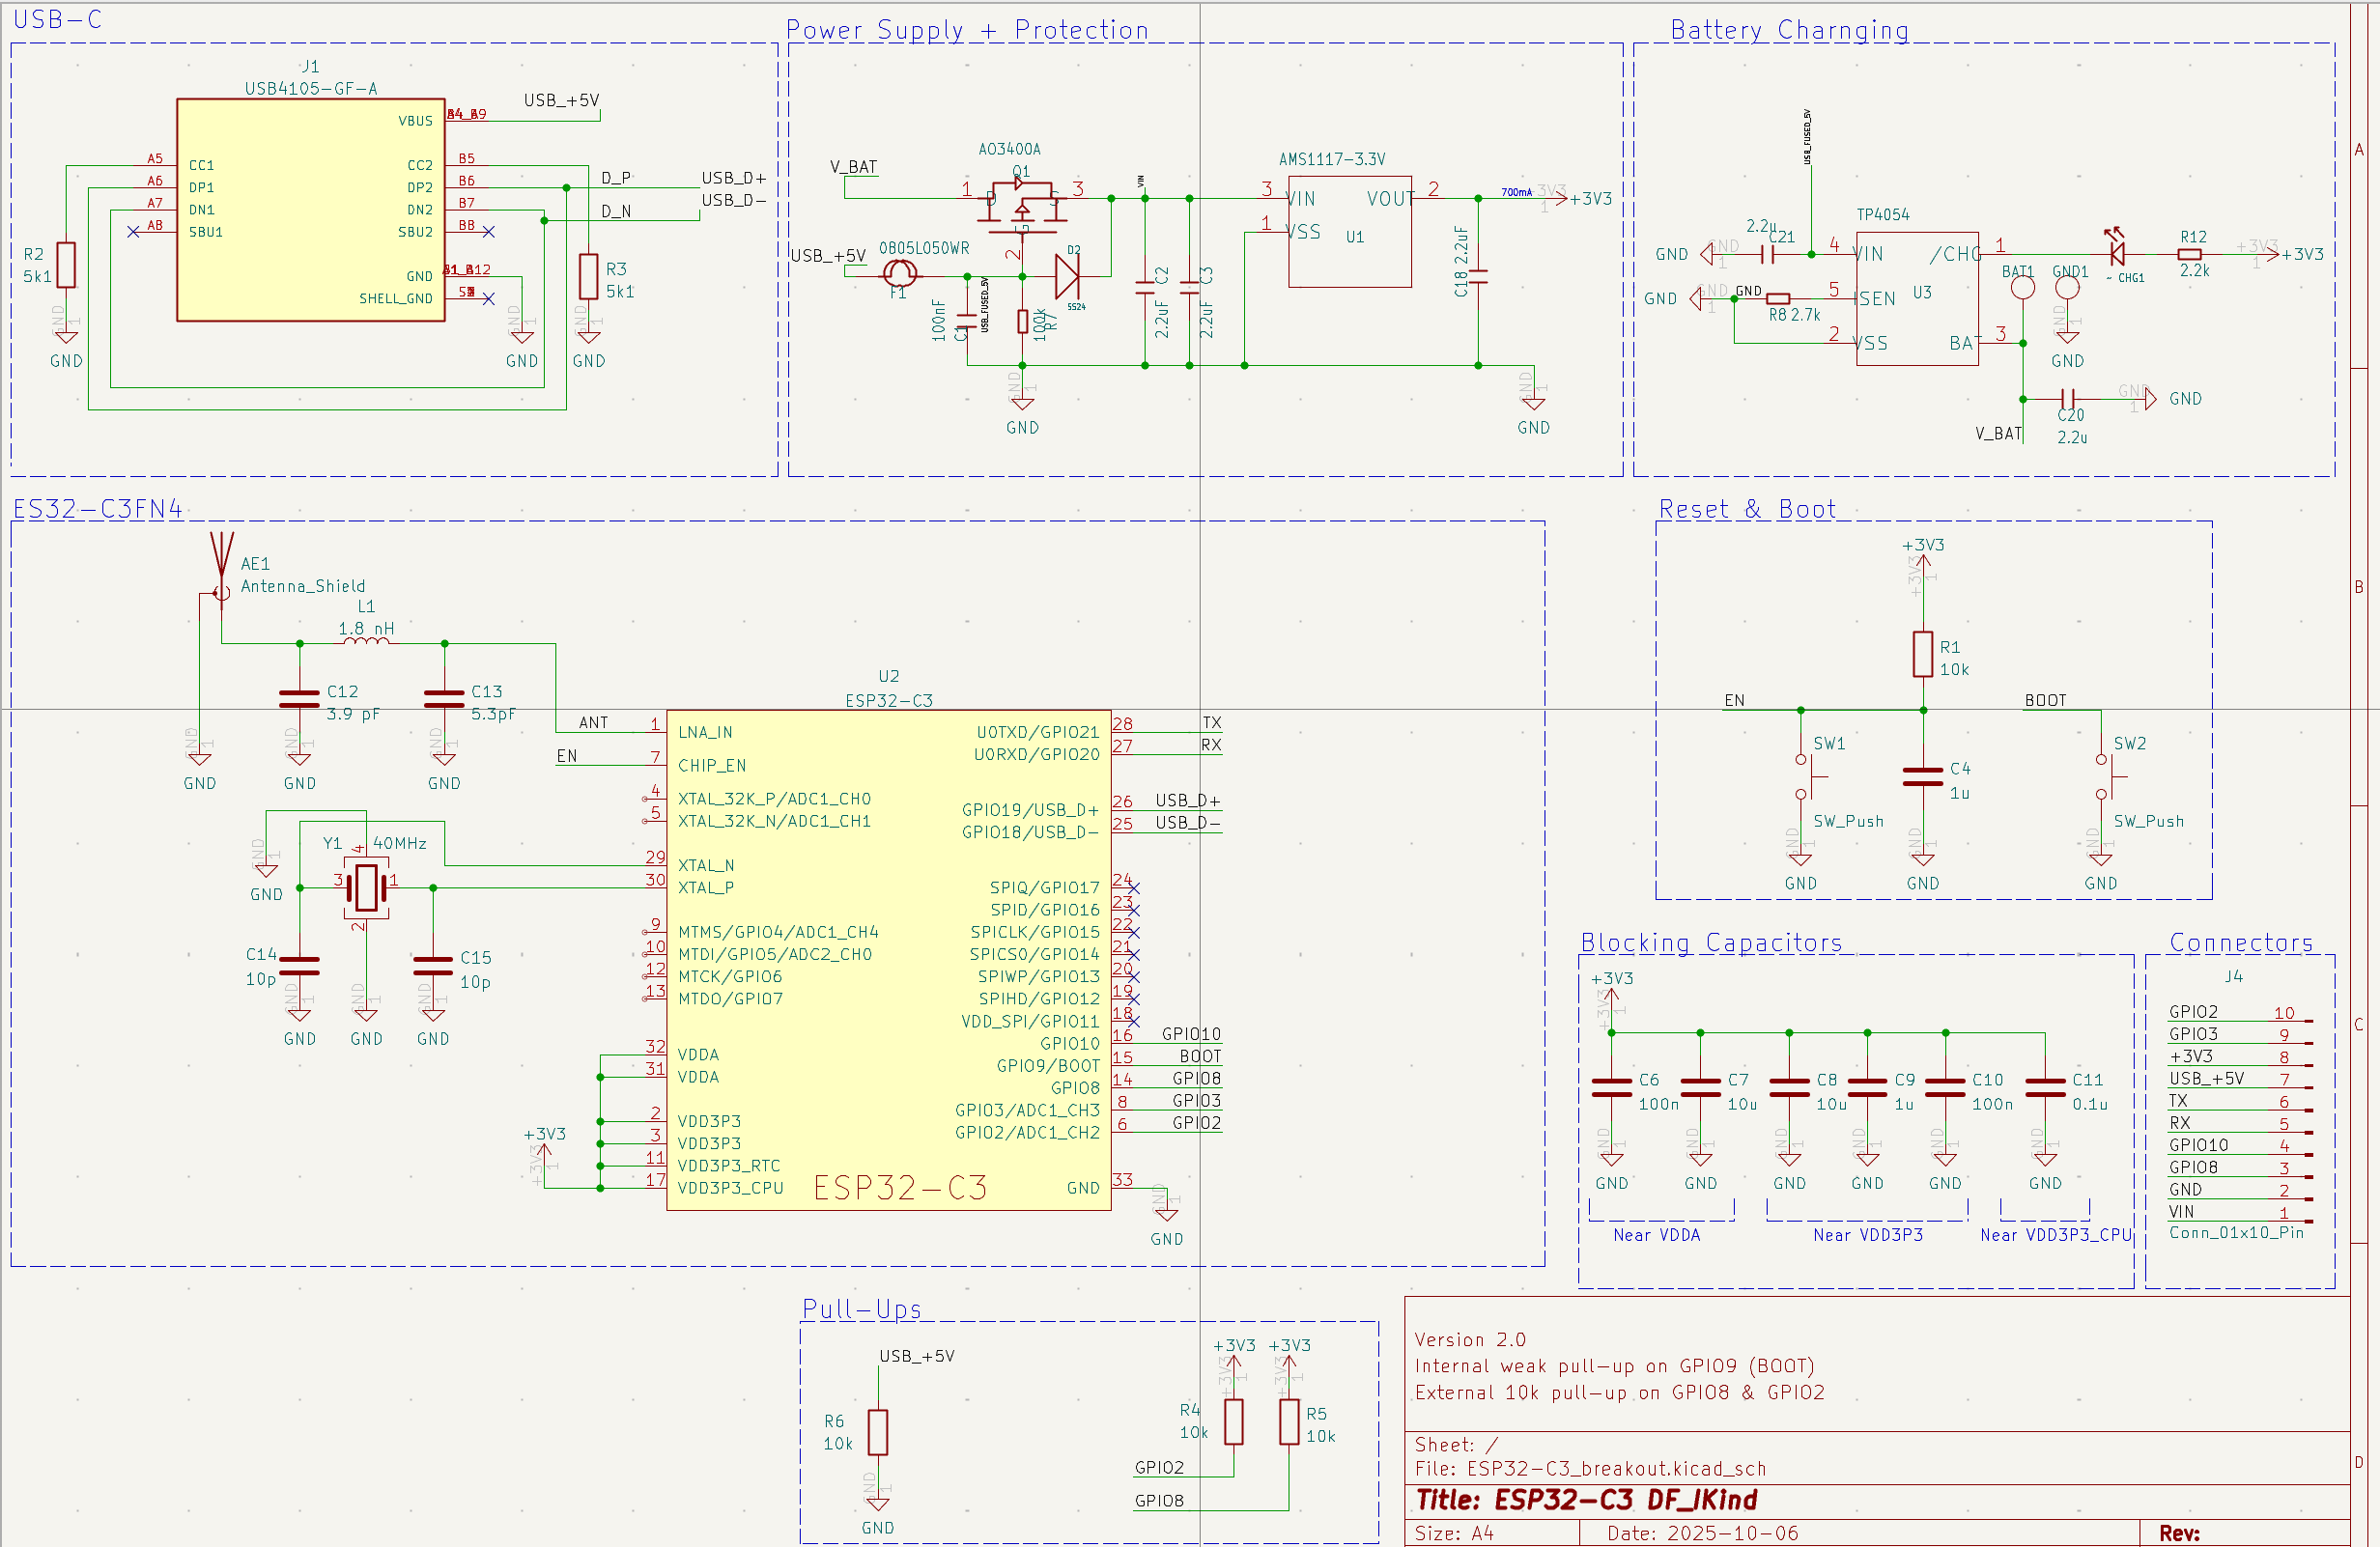
Task: Click the 'Connectors' section title
Action: click(x=2241, y=942)
